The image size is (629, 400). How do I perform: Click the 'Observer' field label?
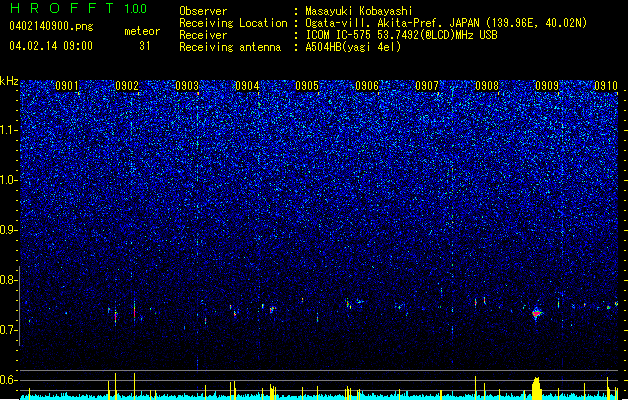[203, 11]
